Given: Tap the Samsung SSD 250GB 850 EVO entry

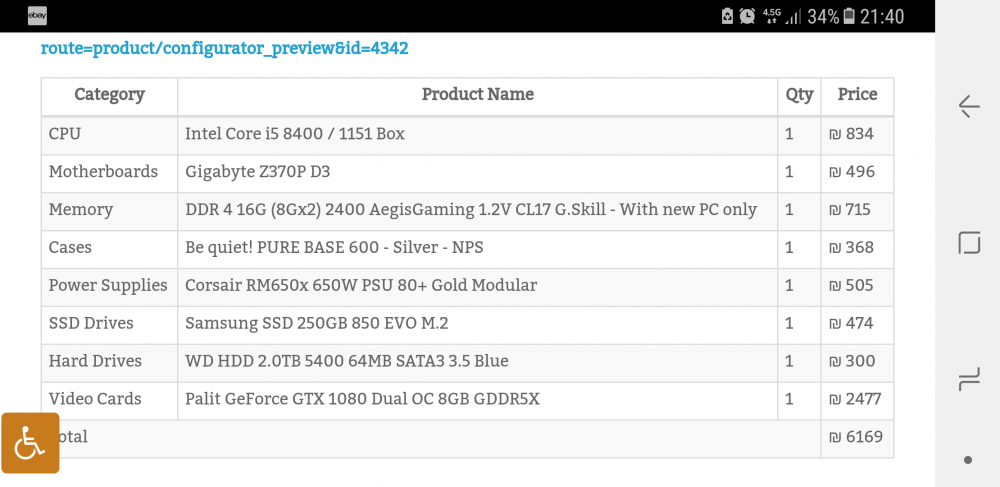Looking at the screenshot, I should [317, 323].
